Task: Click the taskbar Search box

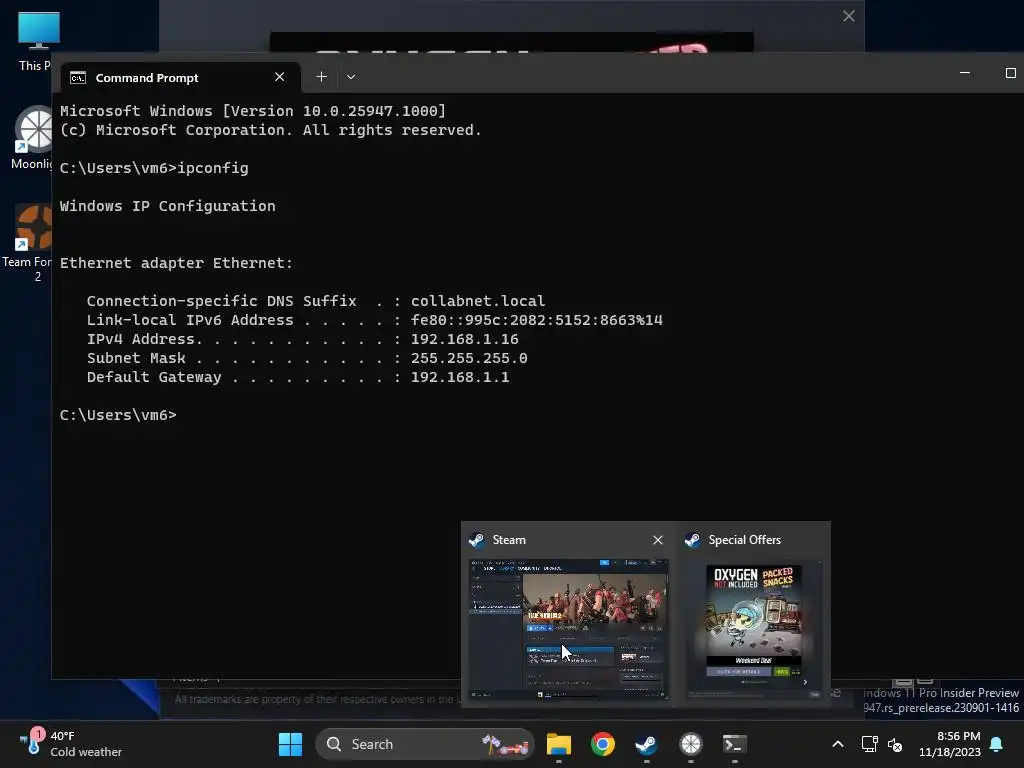Action: pyautogui.click(x=425, y=744)
